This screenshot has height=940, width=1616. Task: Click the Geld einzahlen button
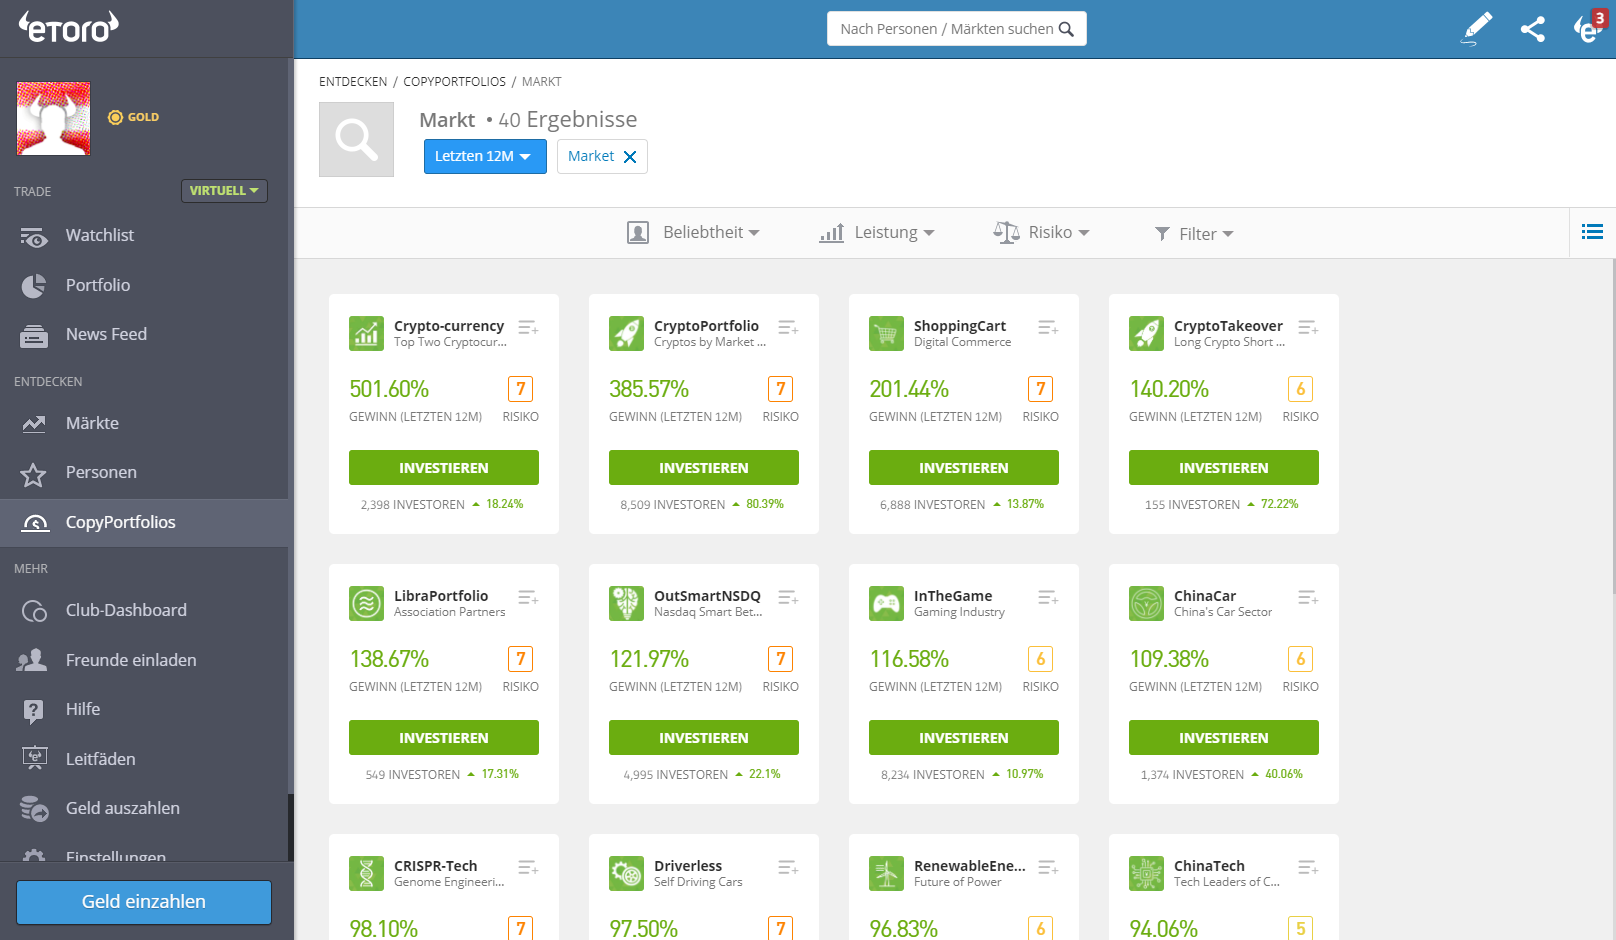(144, 902)
